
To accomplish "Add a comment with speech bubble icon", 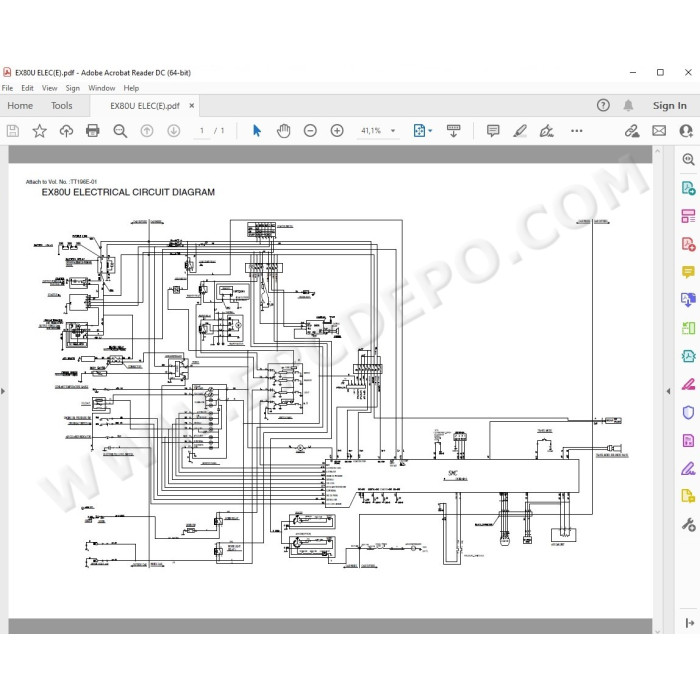I will coord(493,131).
